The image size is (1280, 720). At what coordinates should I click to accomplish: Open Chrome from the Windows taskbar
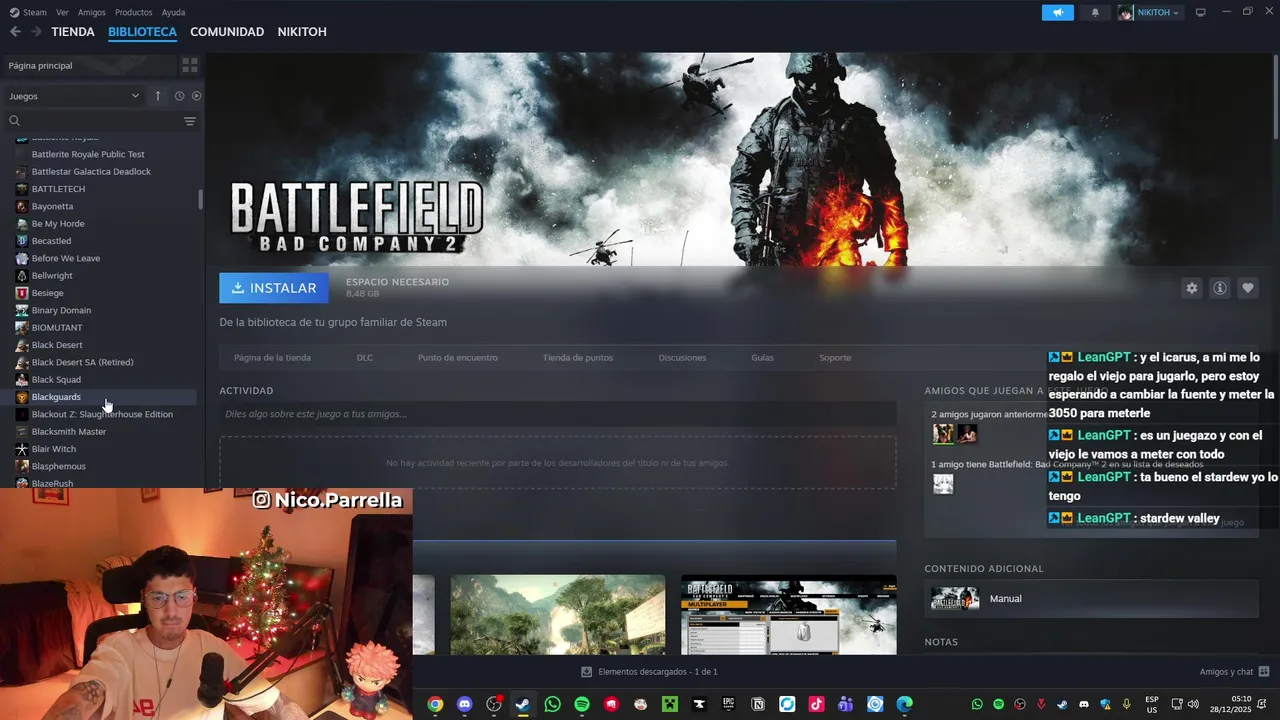coord(435,704)
